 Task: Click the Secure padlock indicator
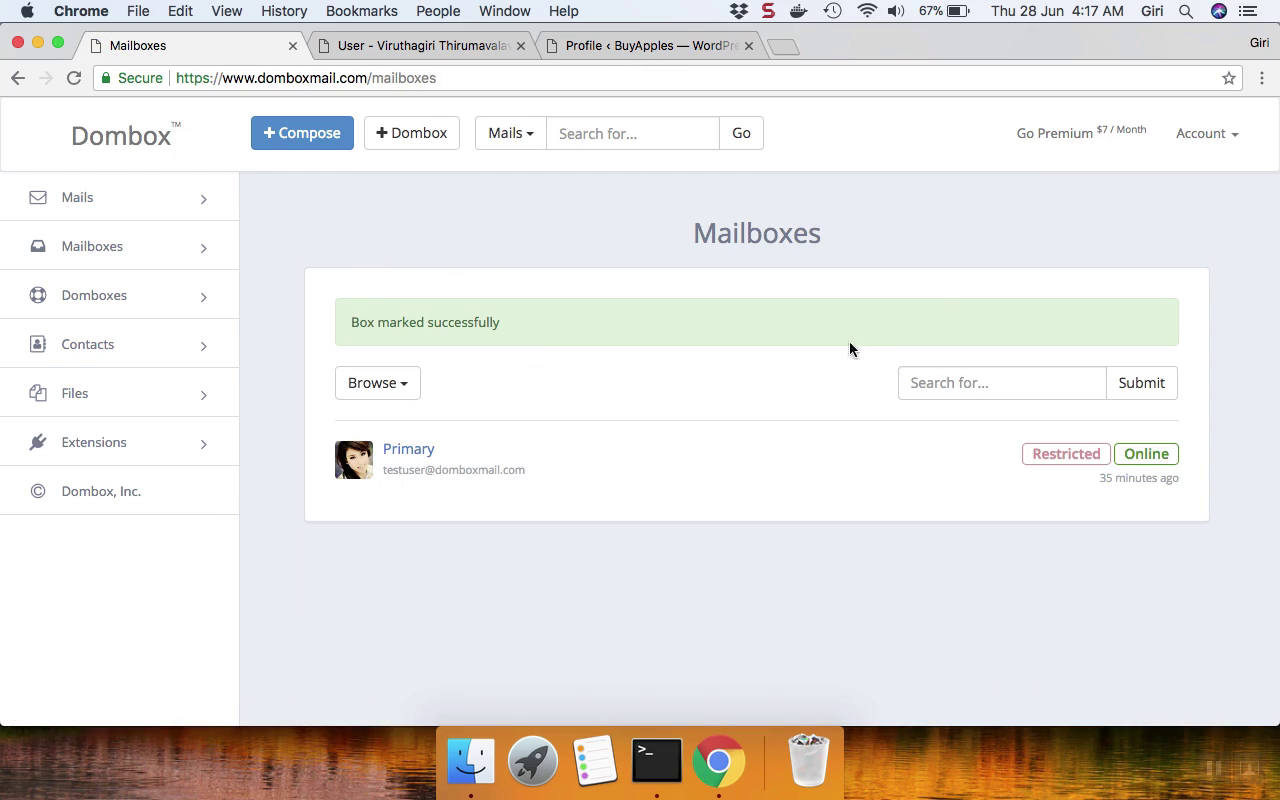[x=132, y=78]
